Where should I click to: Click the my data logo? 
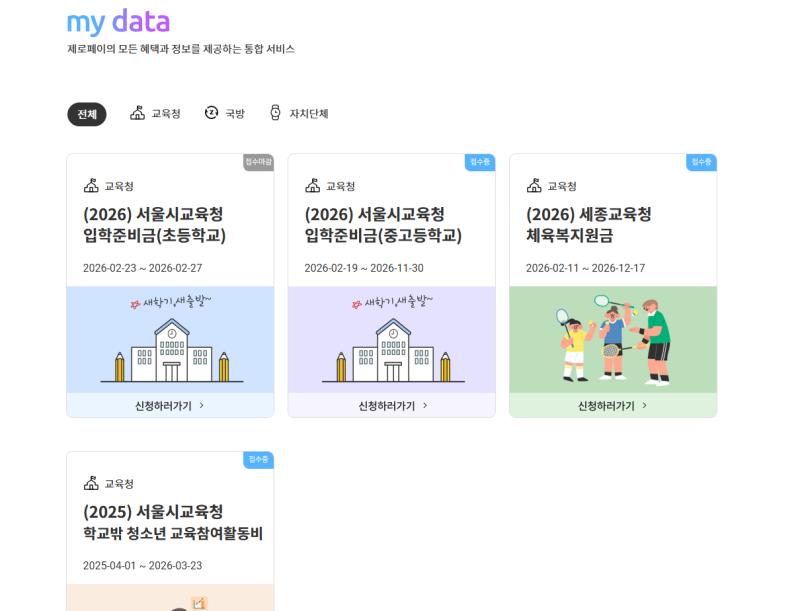pos(118,22)
